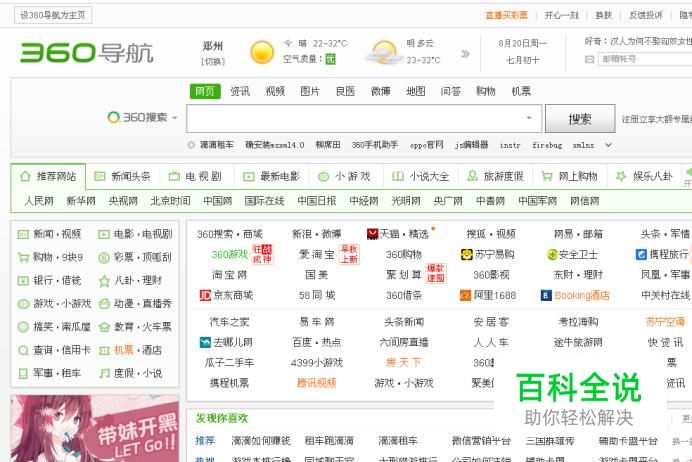The image size is (692, 462).
Task: Click the 安全卫士 shield icon
Action: click(x=552, y=255)
